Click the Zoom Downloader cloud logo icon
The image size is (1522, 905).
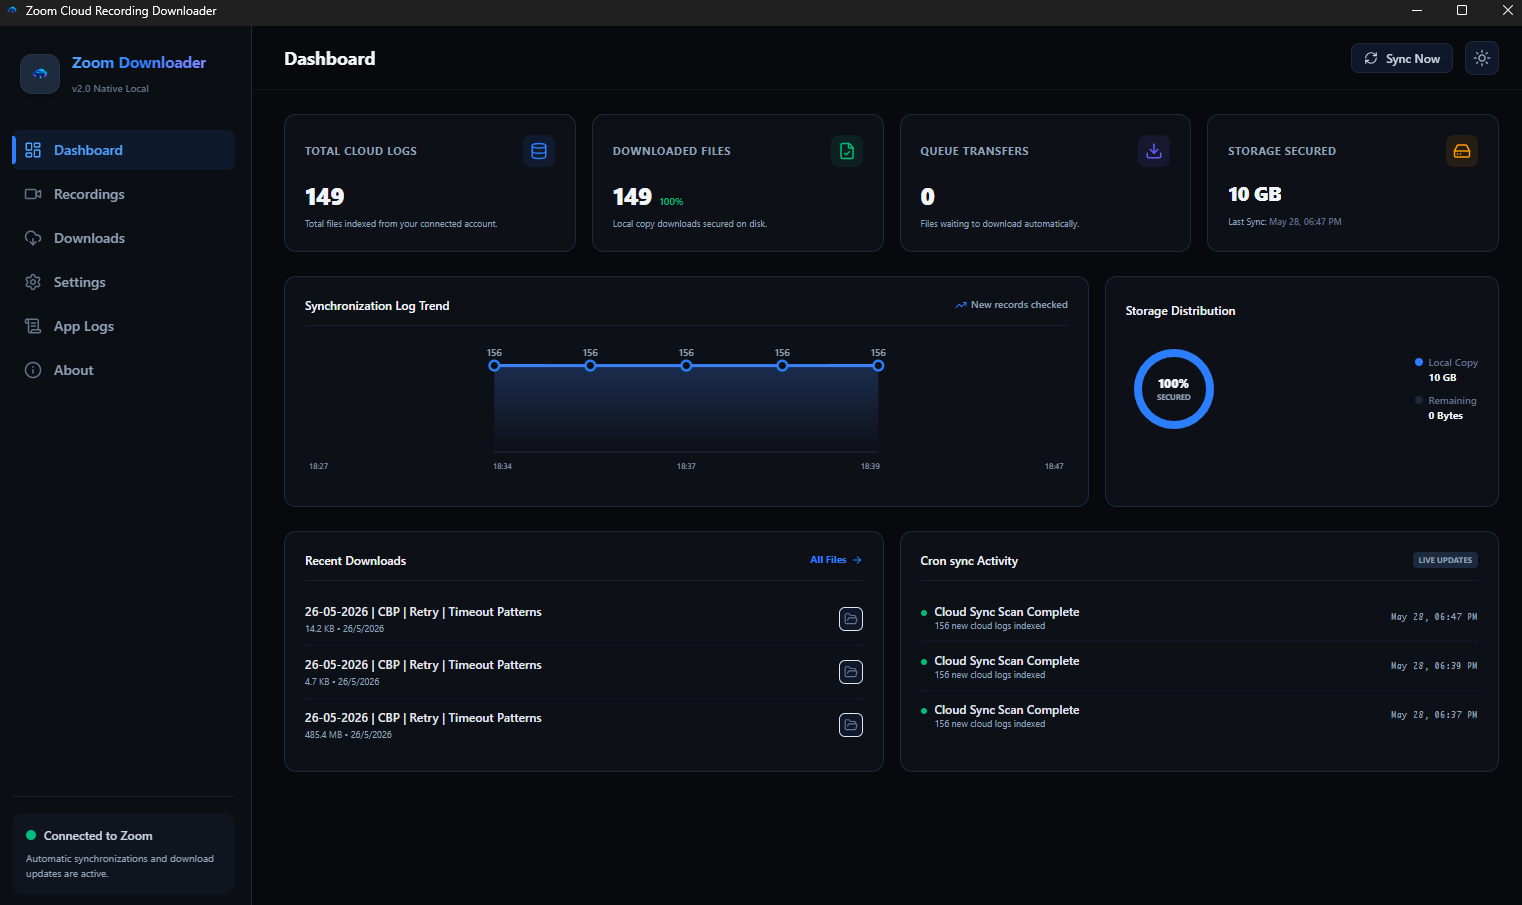pyautogui.click(x=40, y=74)
